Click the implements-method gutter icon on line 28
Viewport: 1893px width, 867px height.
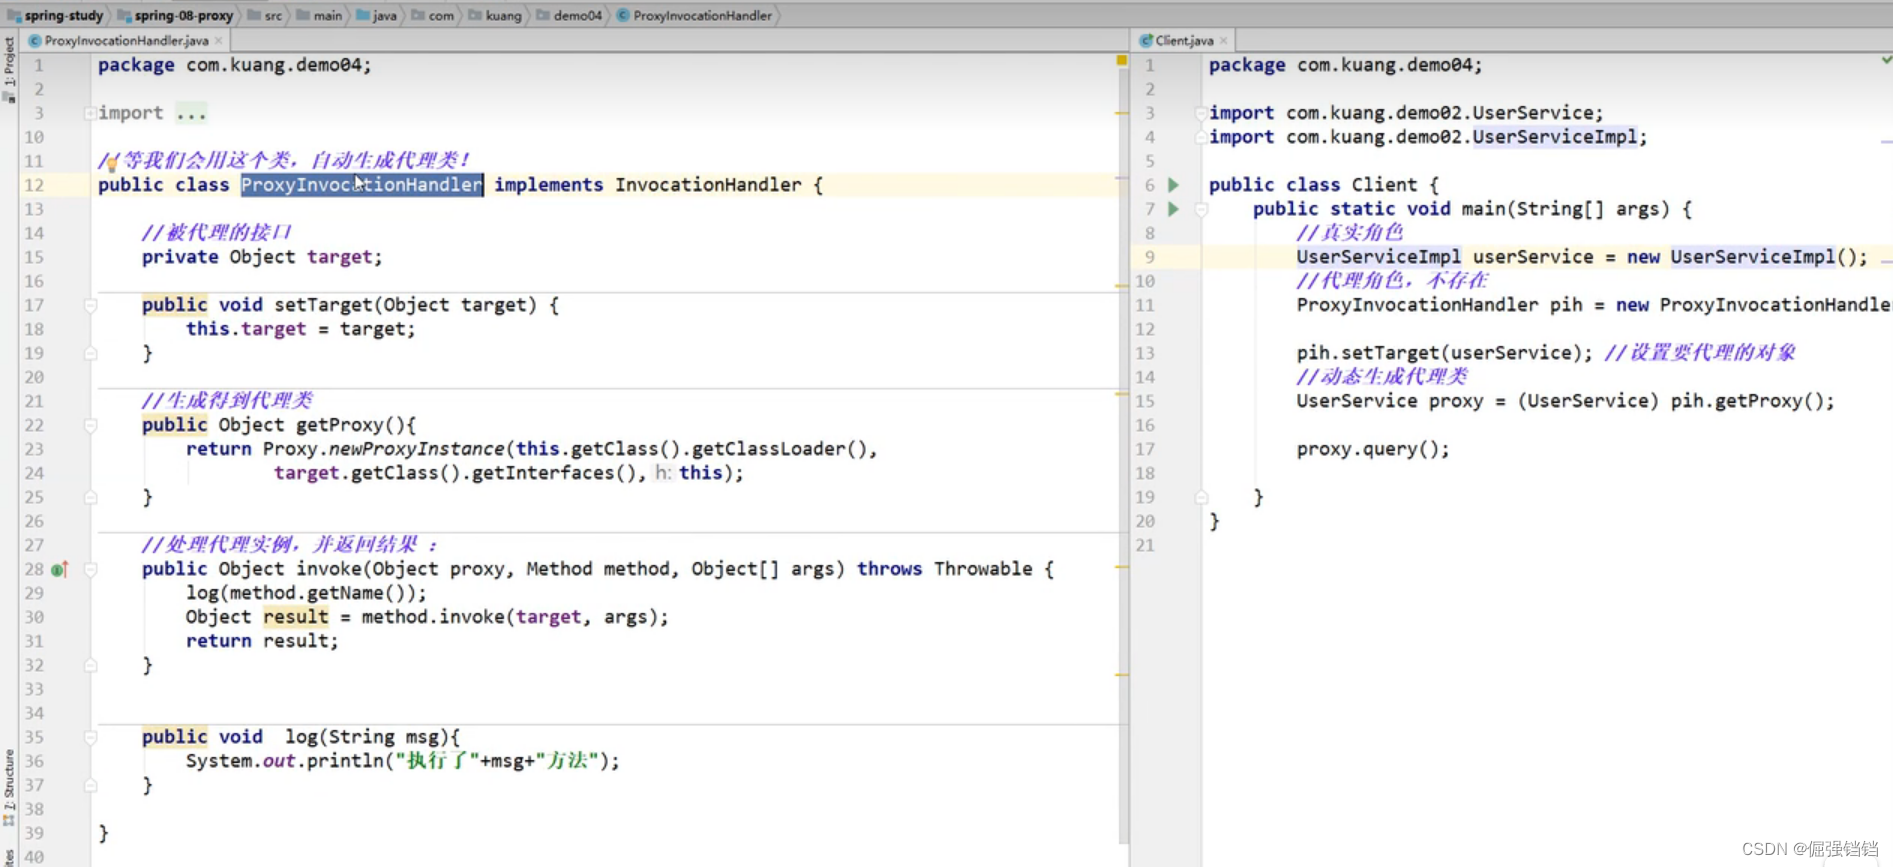pyautogui.click(x=59, y=569)
